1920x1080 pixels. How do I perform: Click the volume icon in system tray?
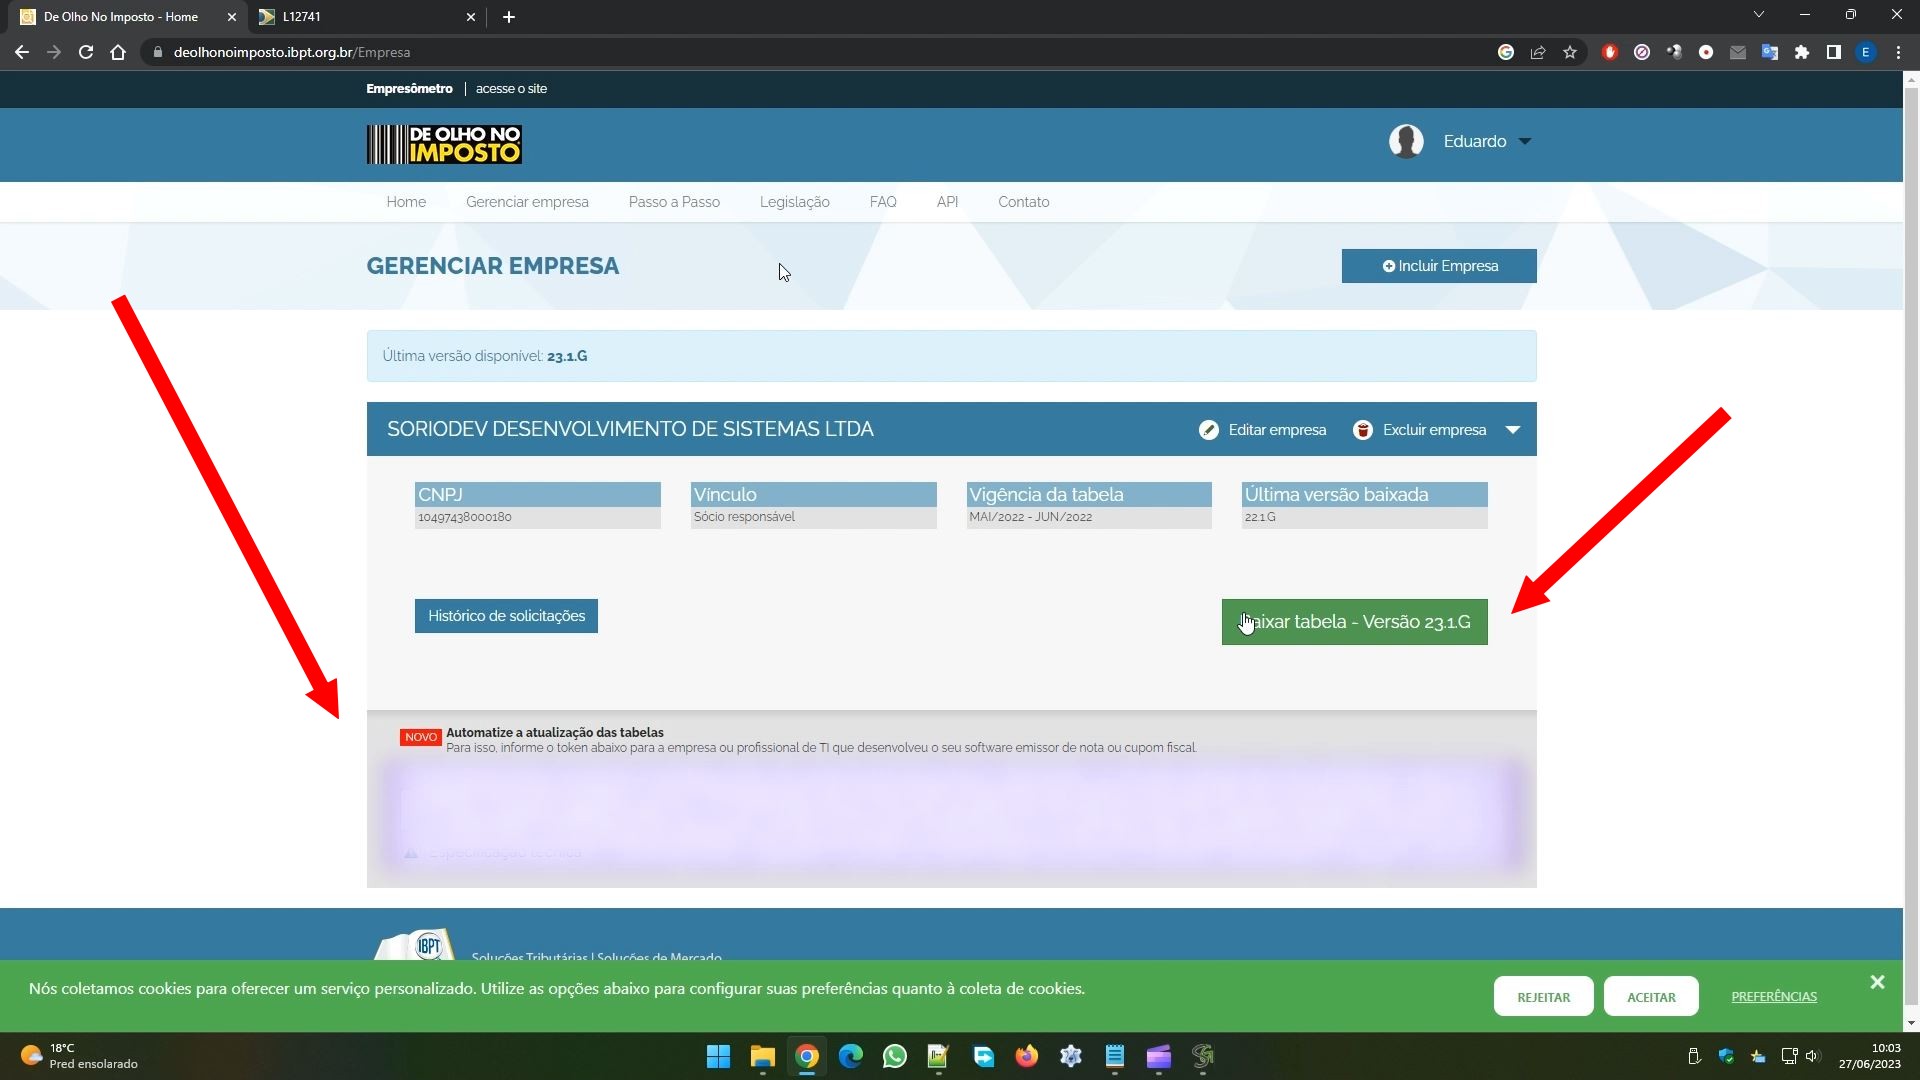pos(1813,1056)
